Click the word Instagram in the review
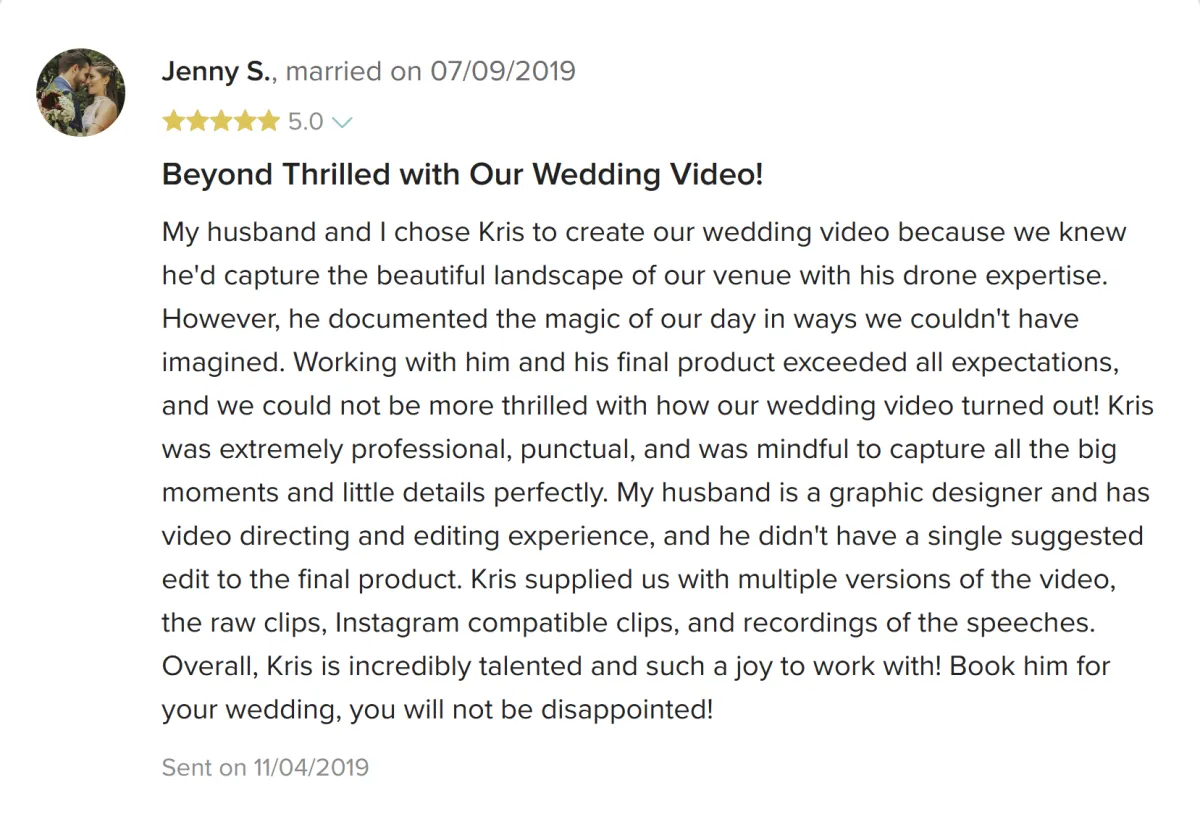Screen dimensions: 1200x840 397,623
